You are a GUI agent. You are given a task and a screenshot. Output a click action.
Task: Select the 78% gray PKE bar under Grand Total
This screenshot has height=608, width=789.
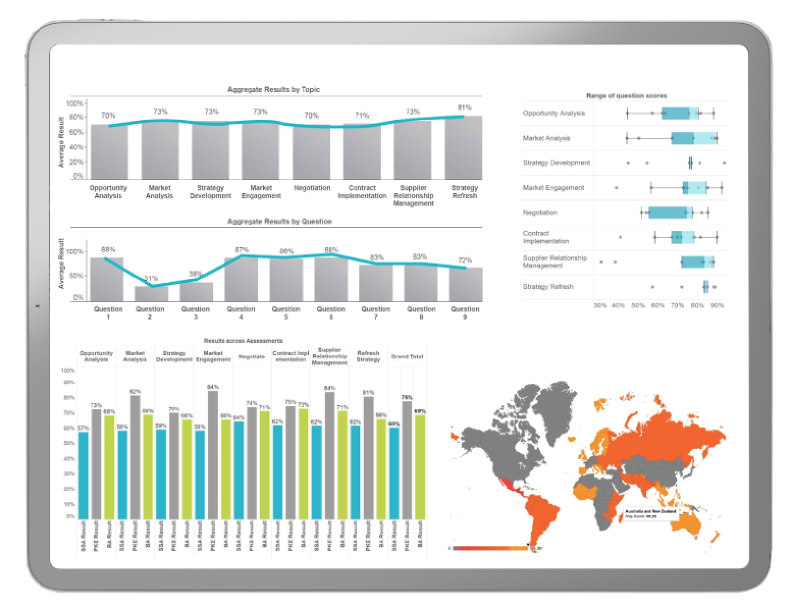[x=407, y=460]
